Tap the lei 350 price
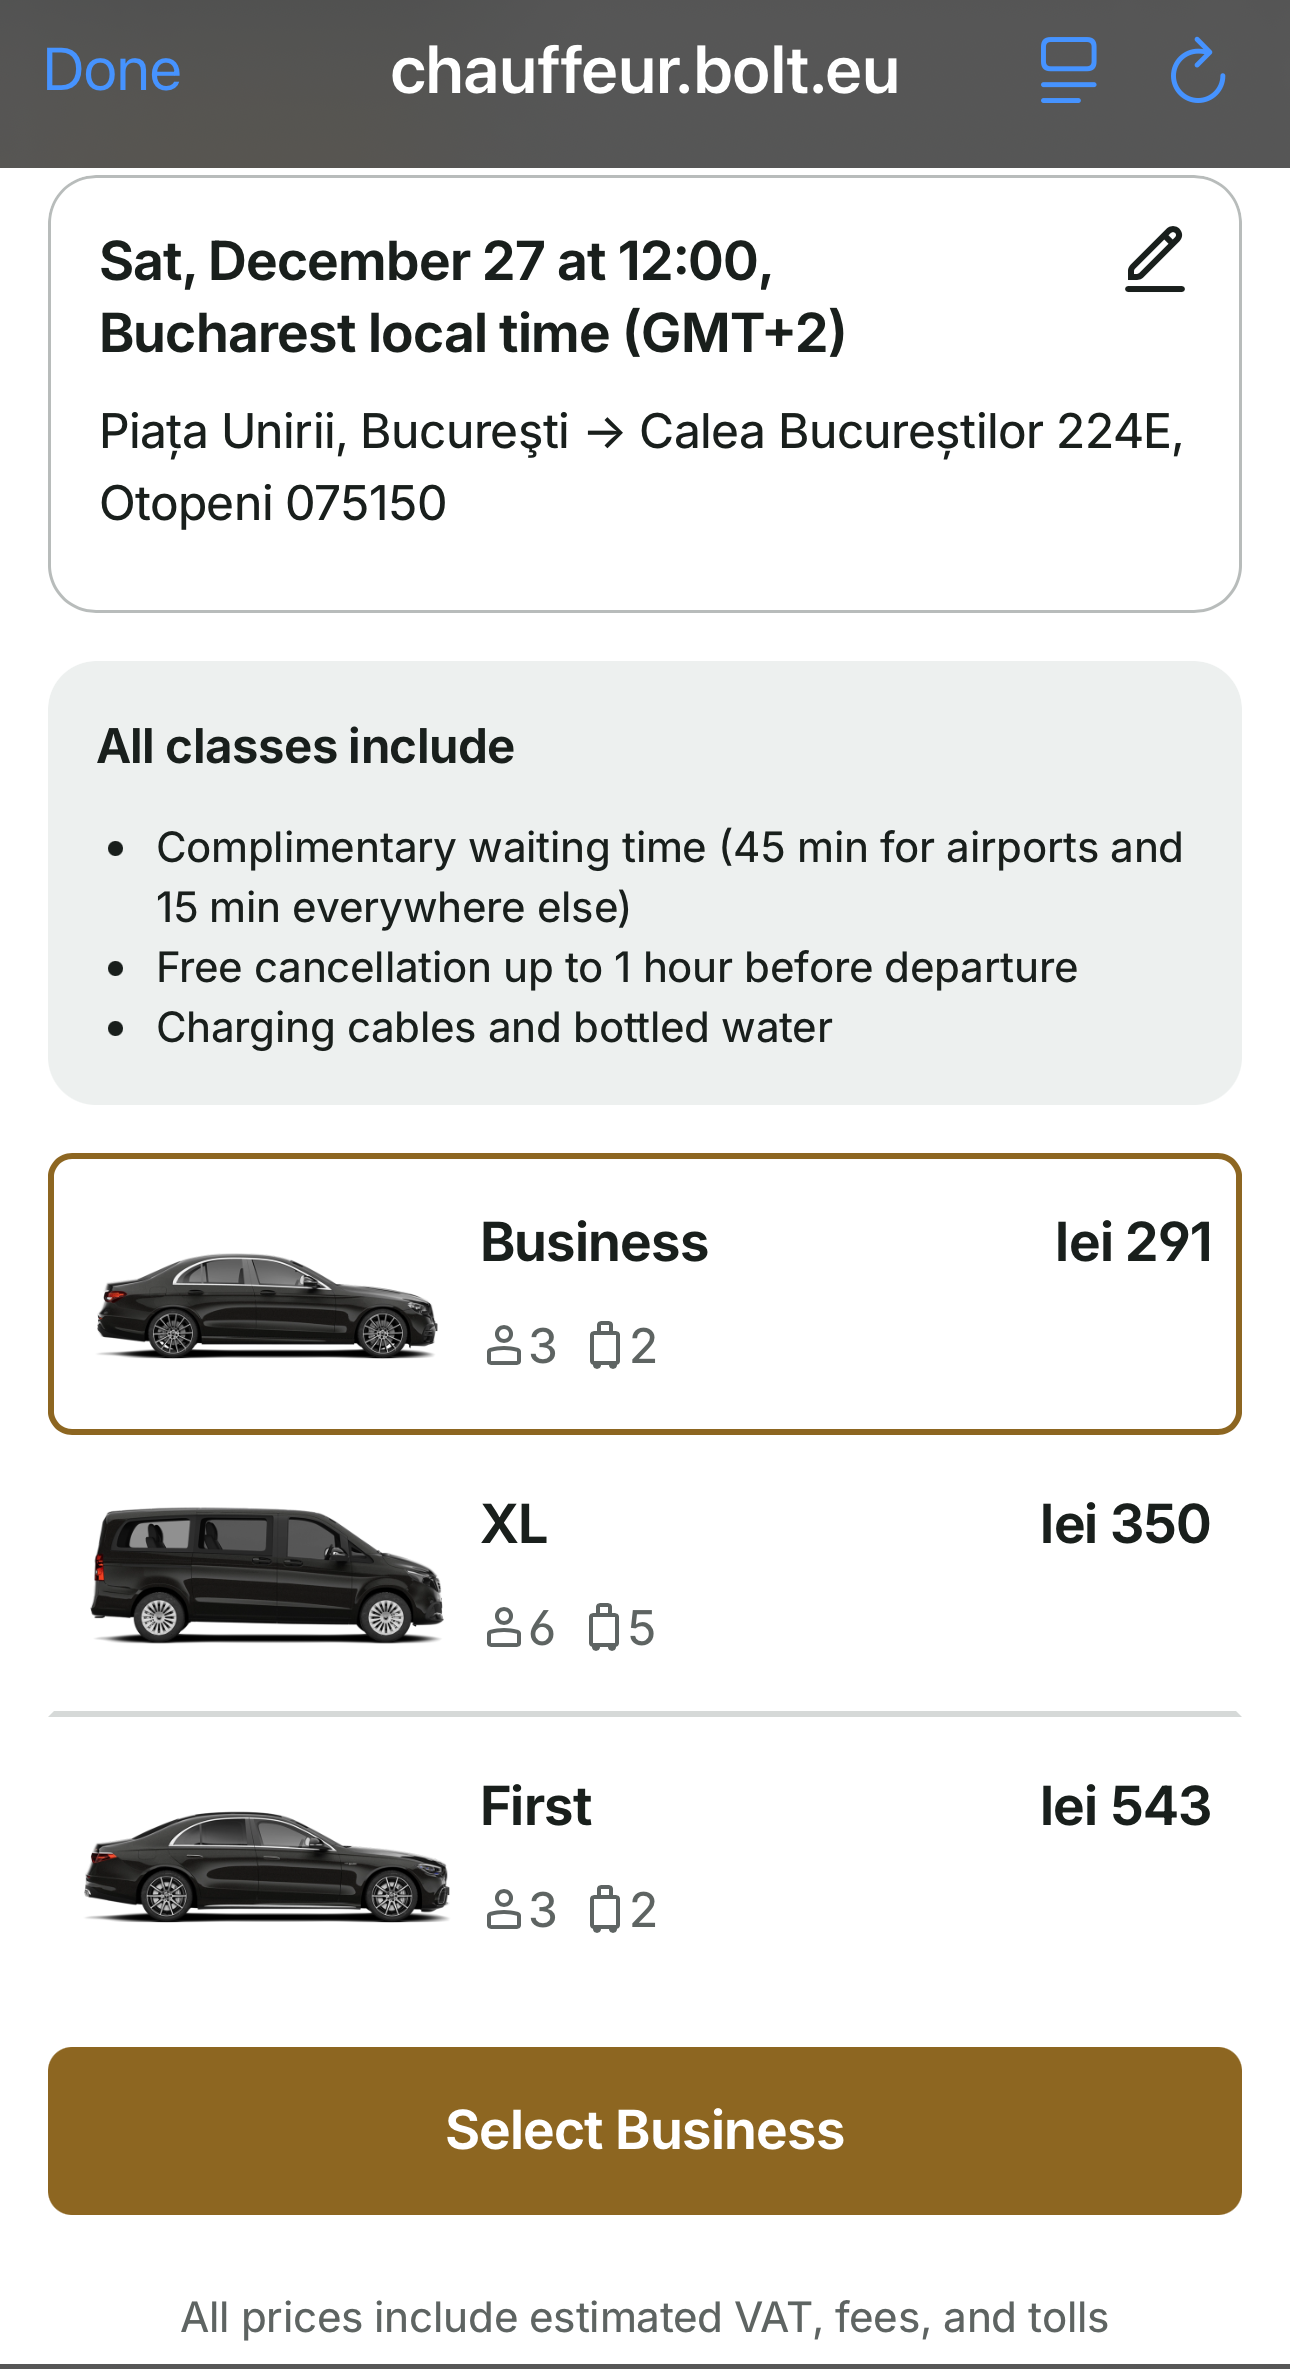Image resolution: width=1290 pixels, height=2369 pixels. [x=1125, y=1525]
